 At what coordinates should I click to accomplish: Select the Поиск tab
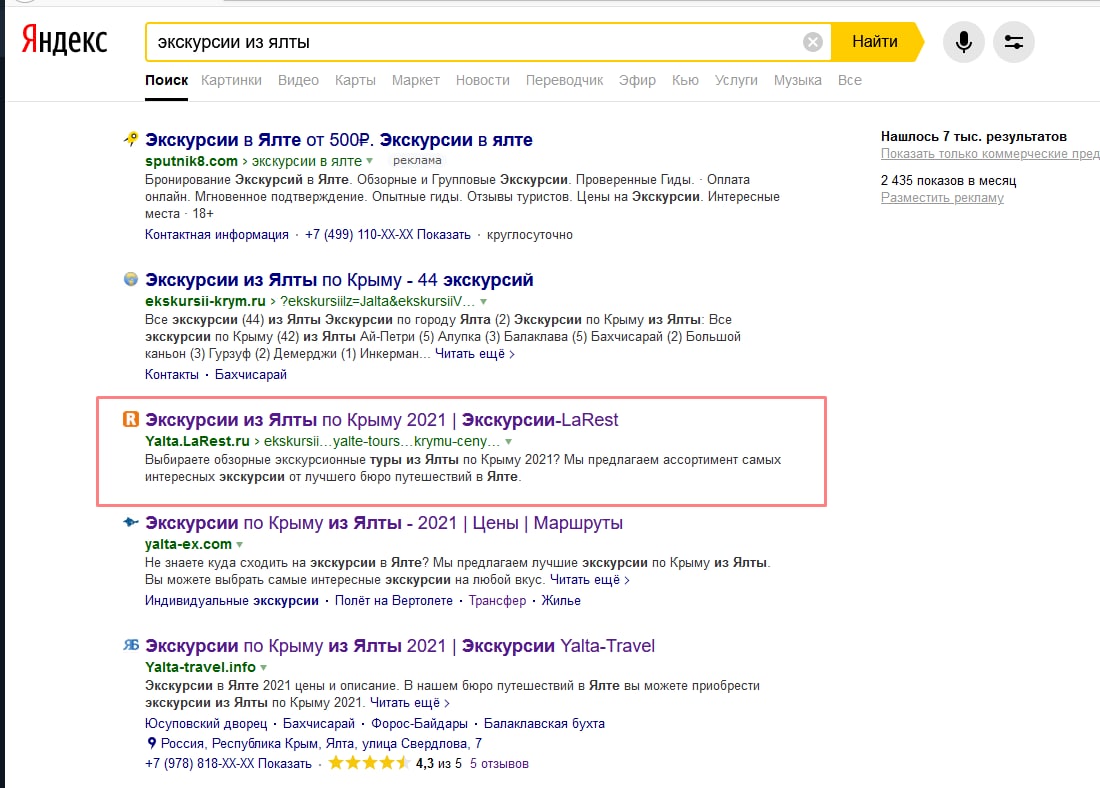click(x=166, y=80)
